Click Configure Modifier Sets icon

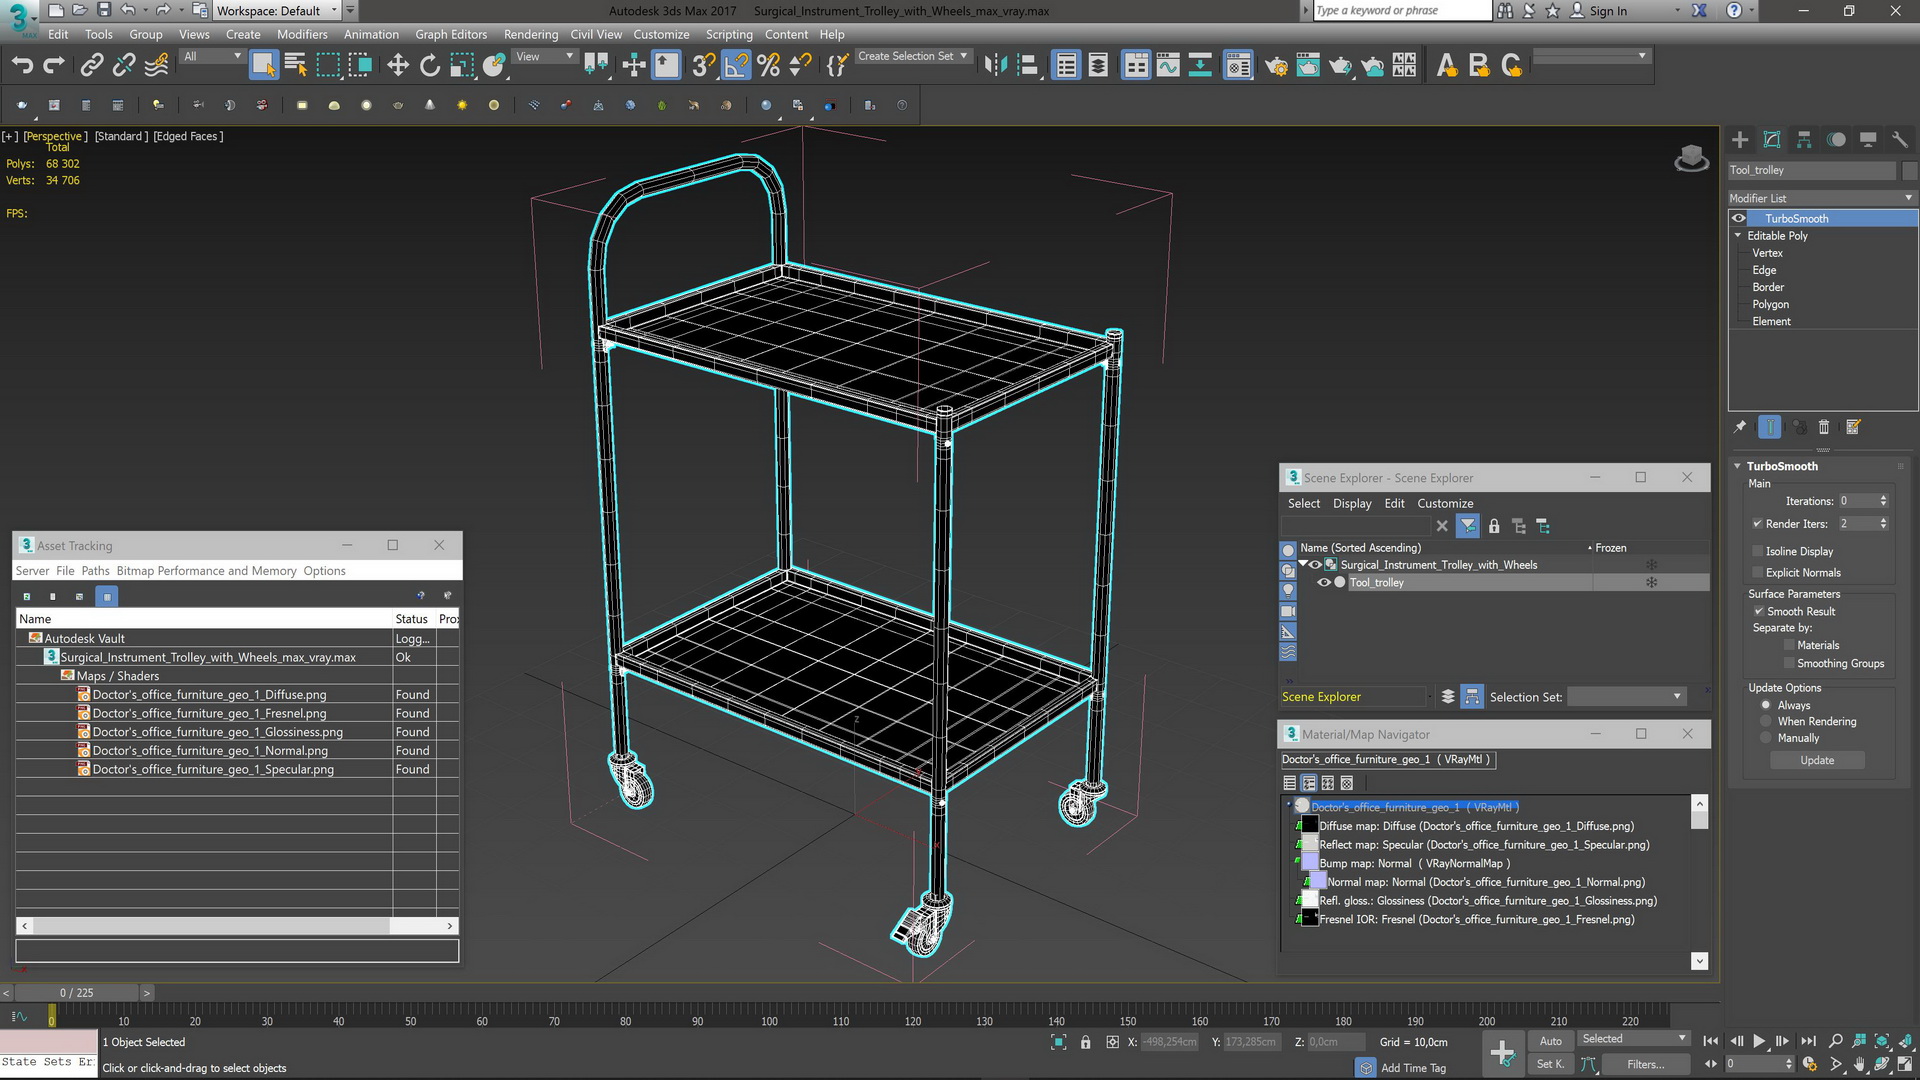pyautogui.click(x=1853, y=427)
